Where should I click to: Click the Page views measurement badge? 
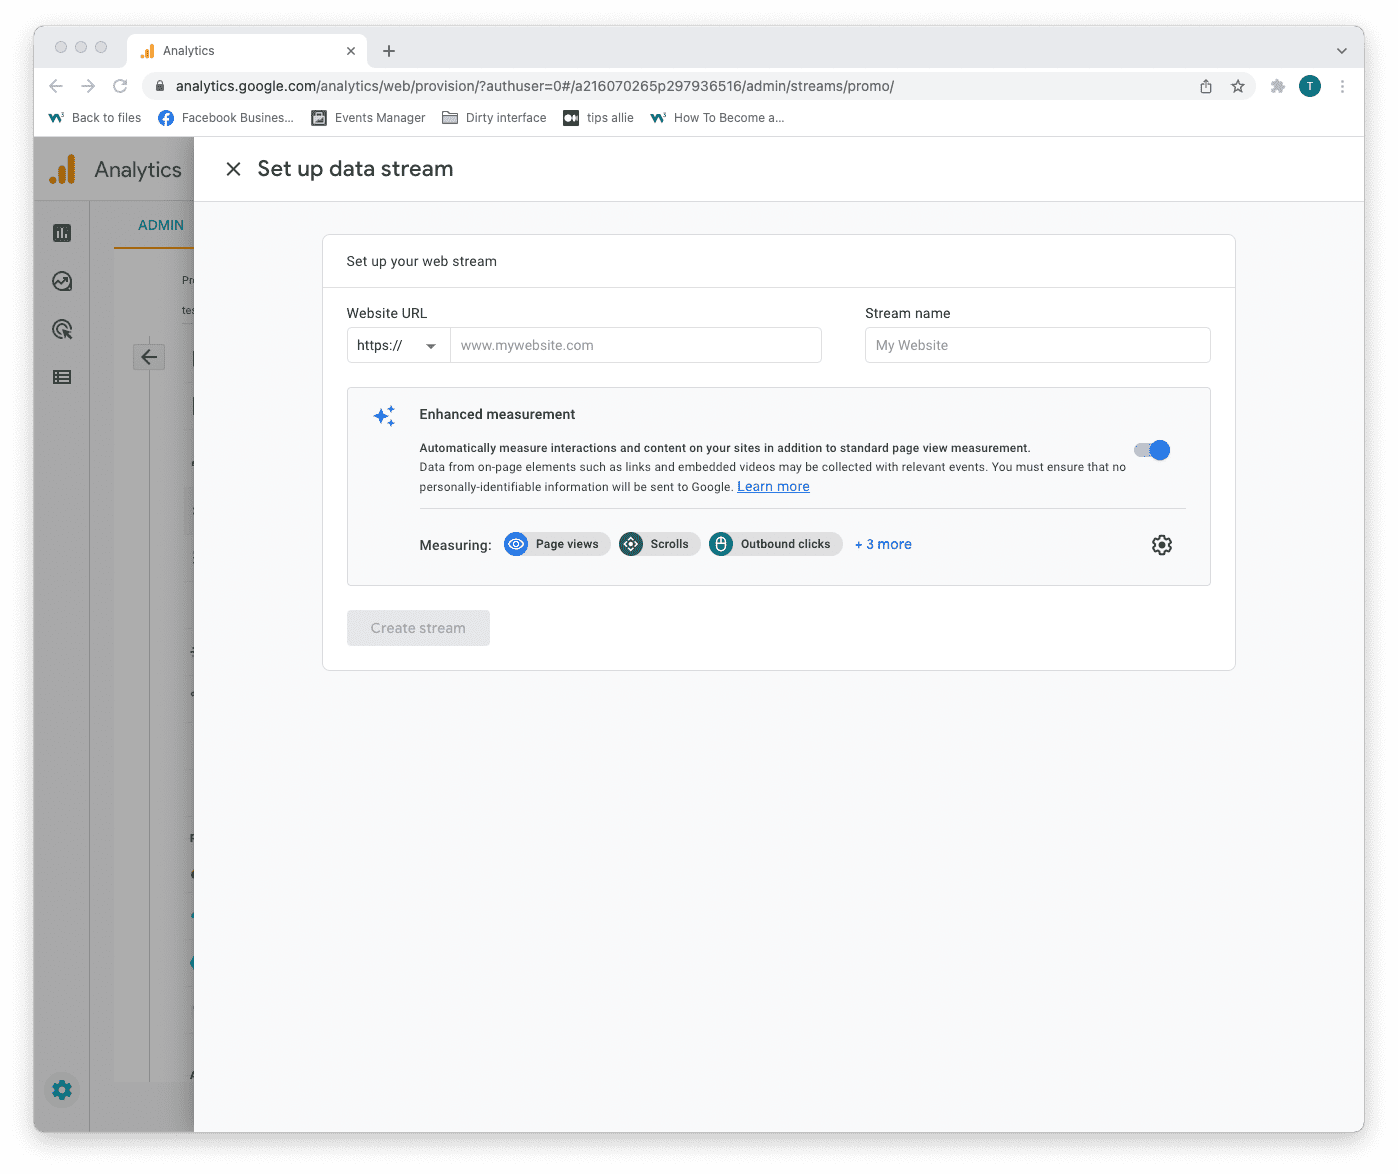point(556,544)
